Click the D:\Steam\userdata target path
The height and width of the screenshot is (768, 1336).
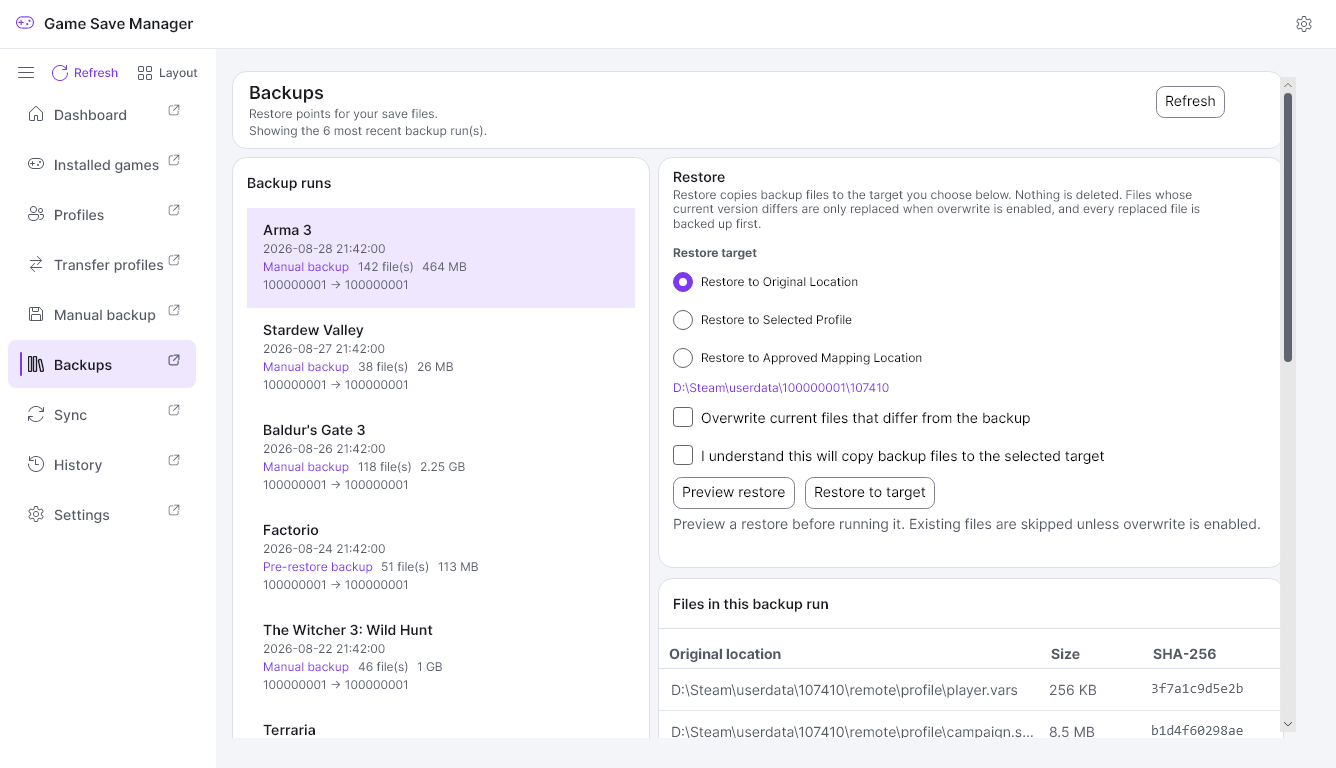point(781,388)
